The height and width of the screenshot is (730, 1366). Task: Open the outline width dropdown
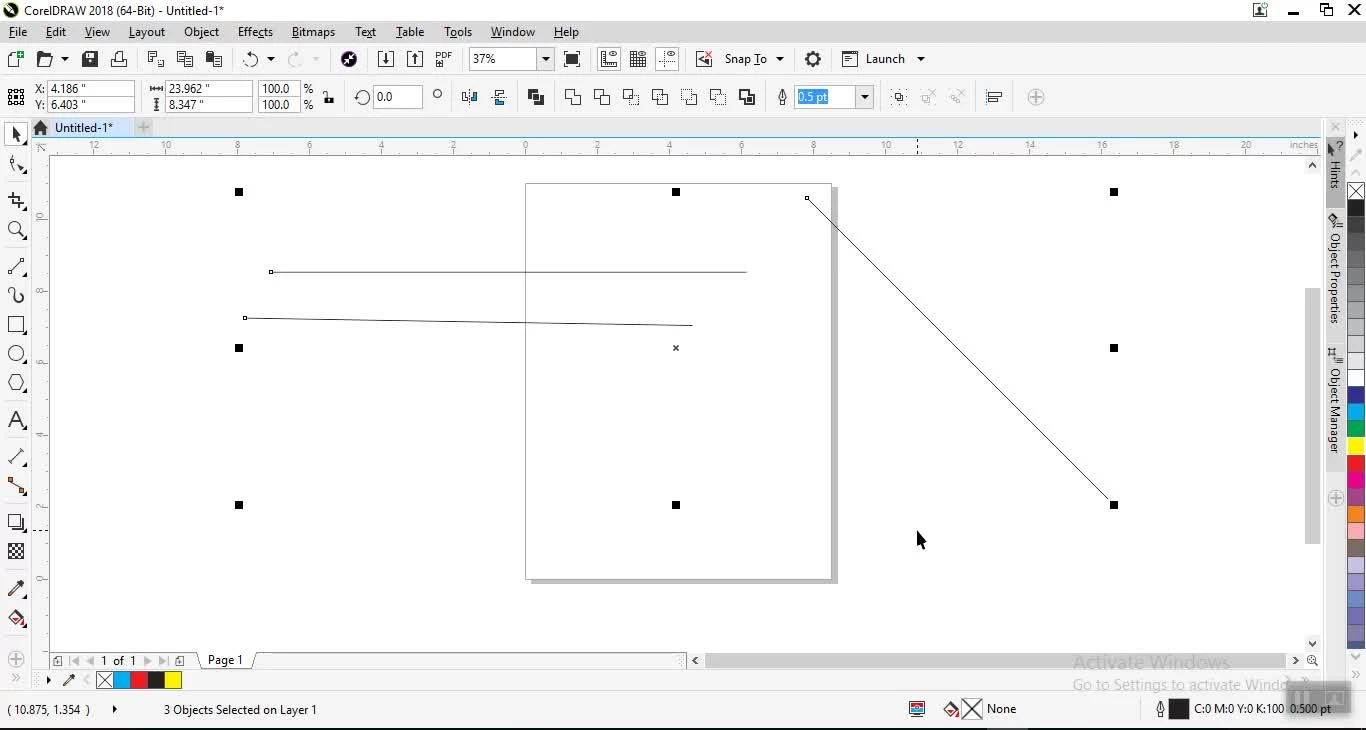865,97
